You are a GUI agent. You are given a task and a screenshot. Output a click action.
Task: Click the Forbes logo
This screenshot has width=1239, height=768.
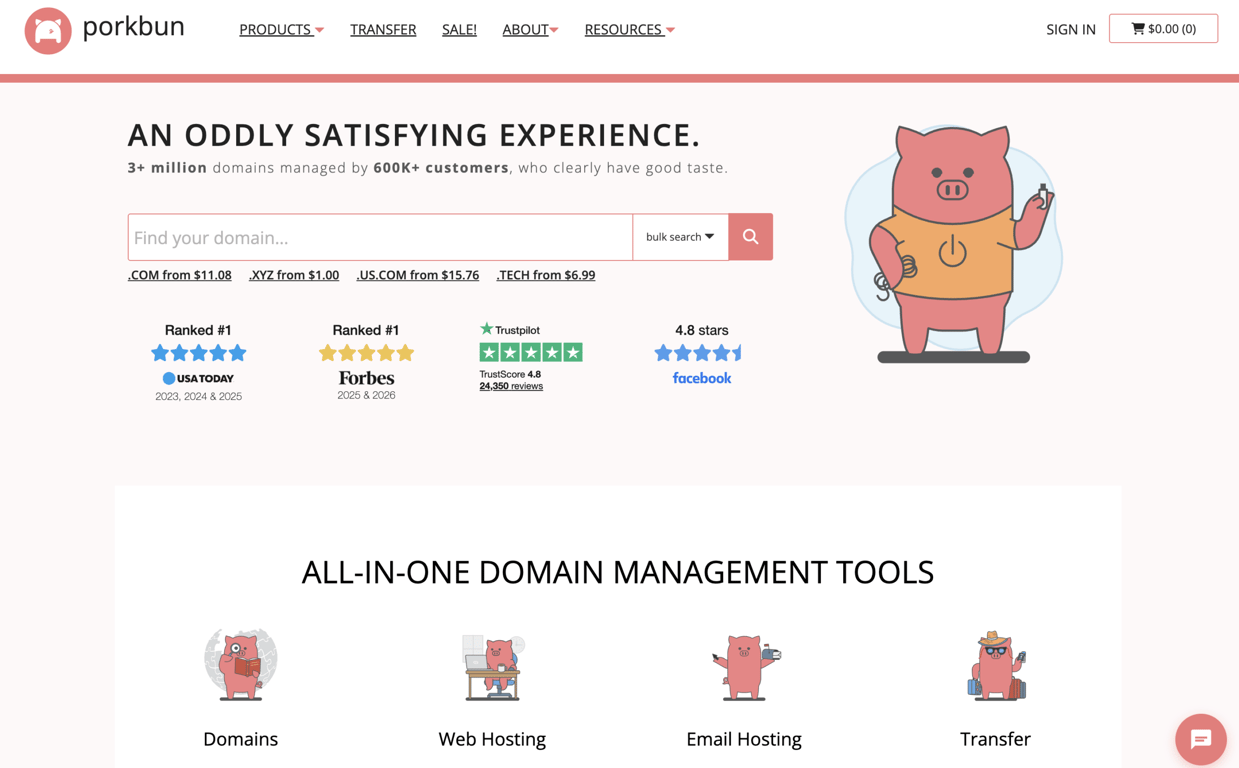coord(366,378)
